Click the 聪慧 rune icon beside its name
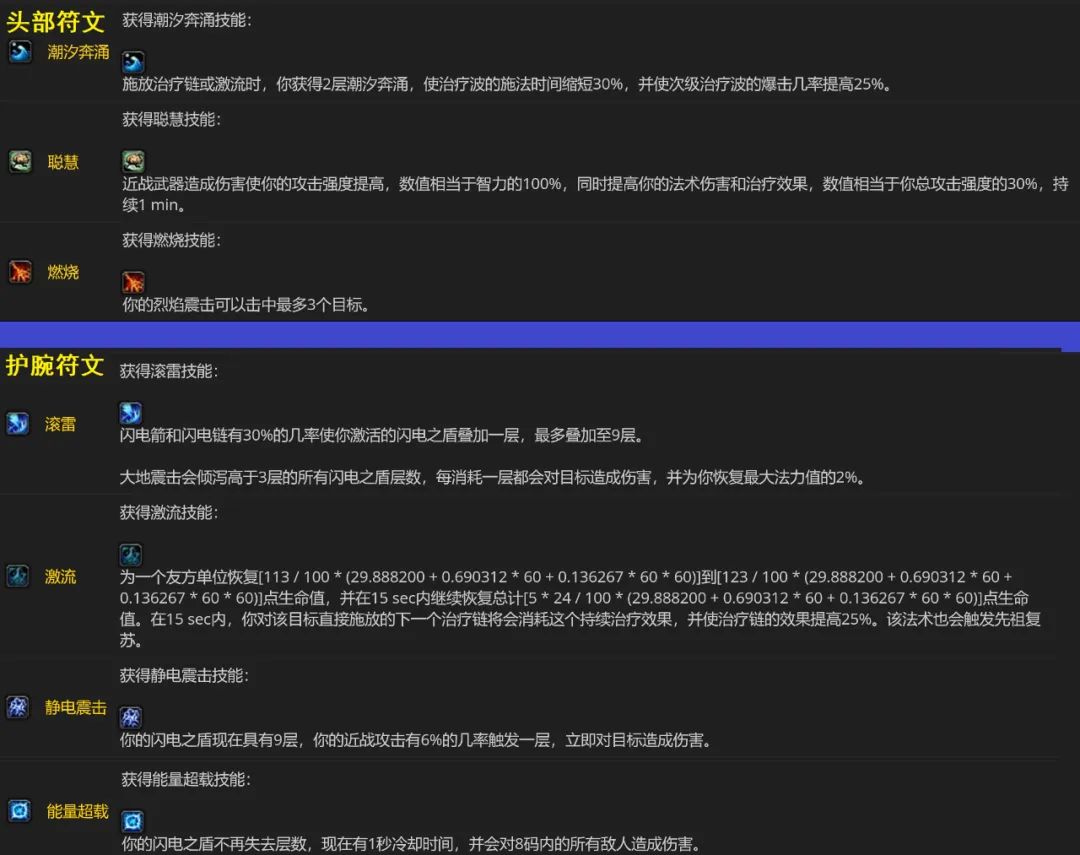Image resolution: width=1080 pixels, height=855 pixels. (20, 162)
